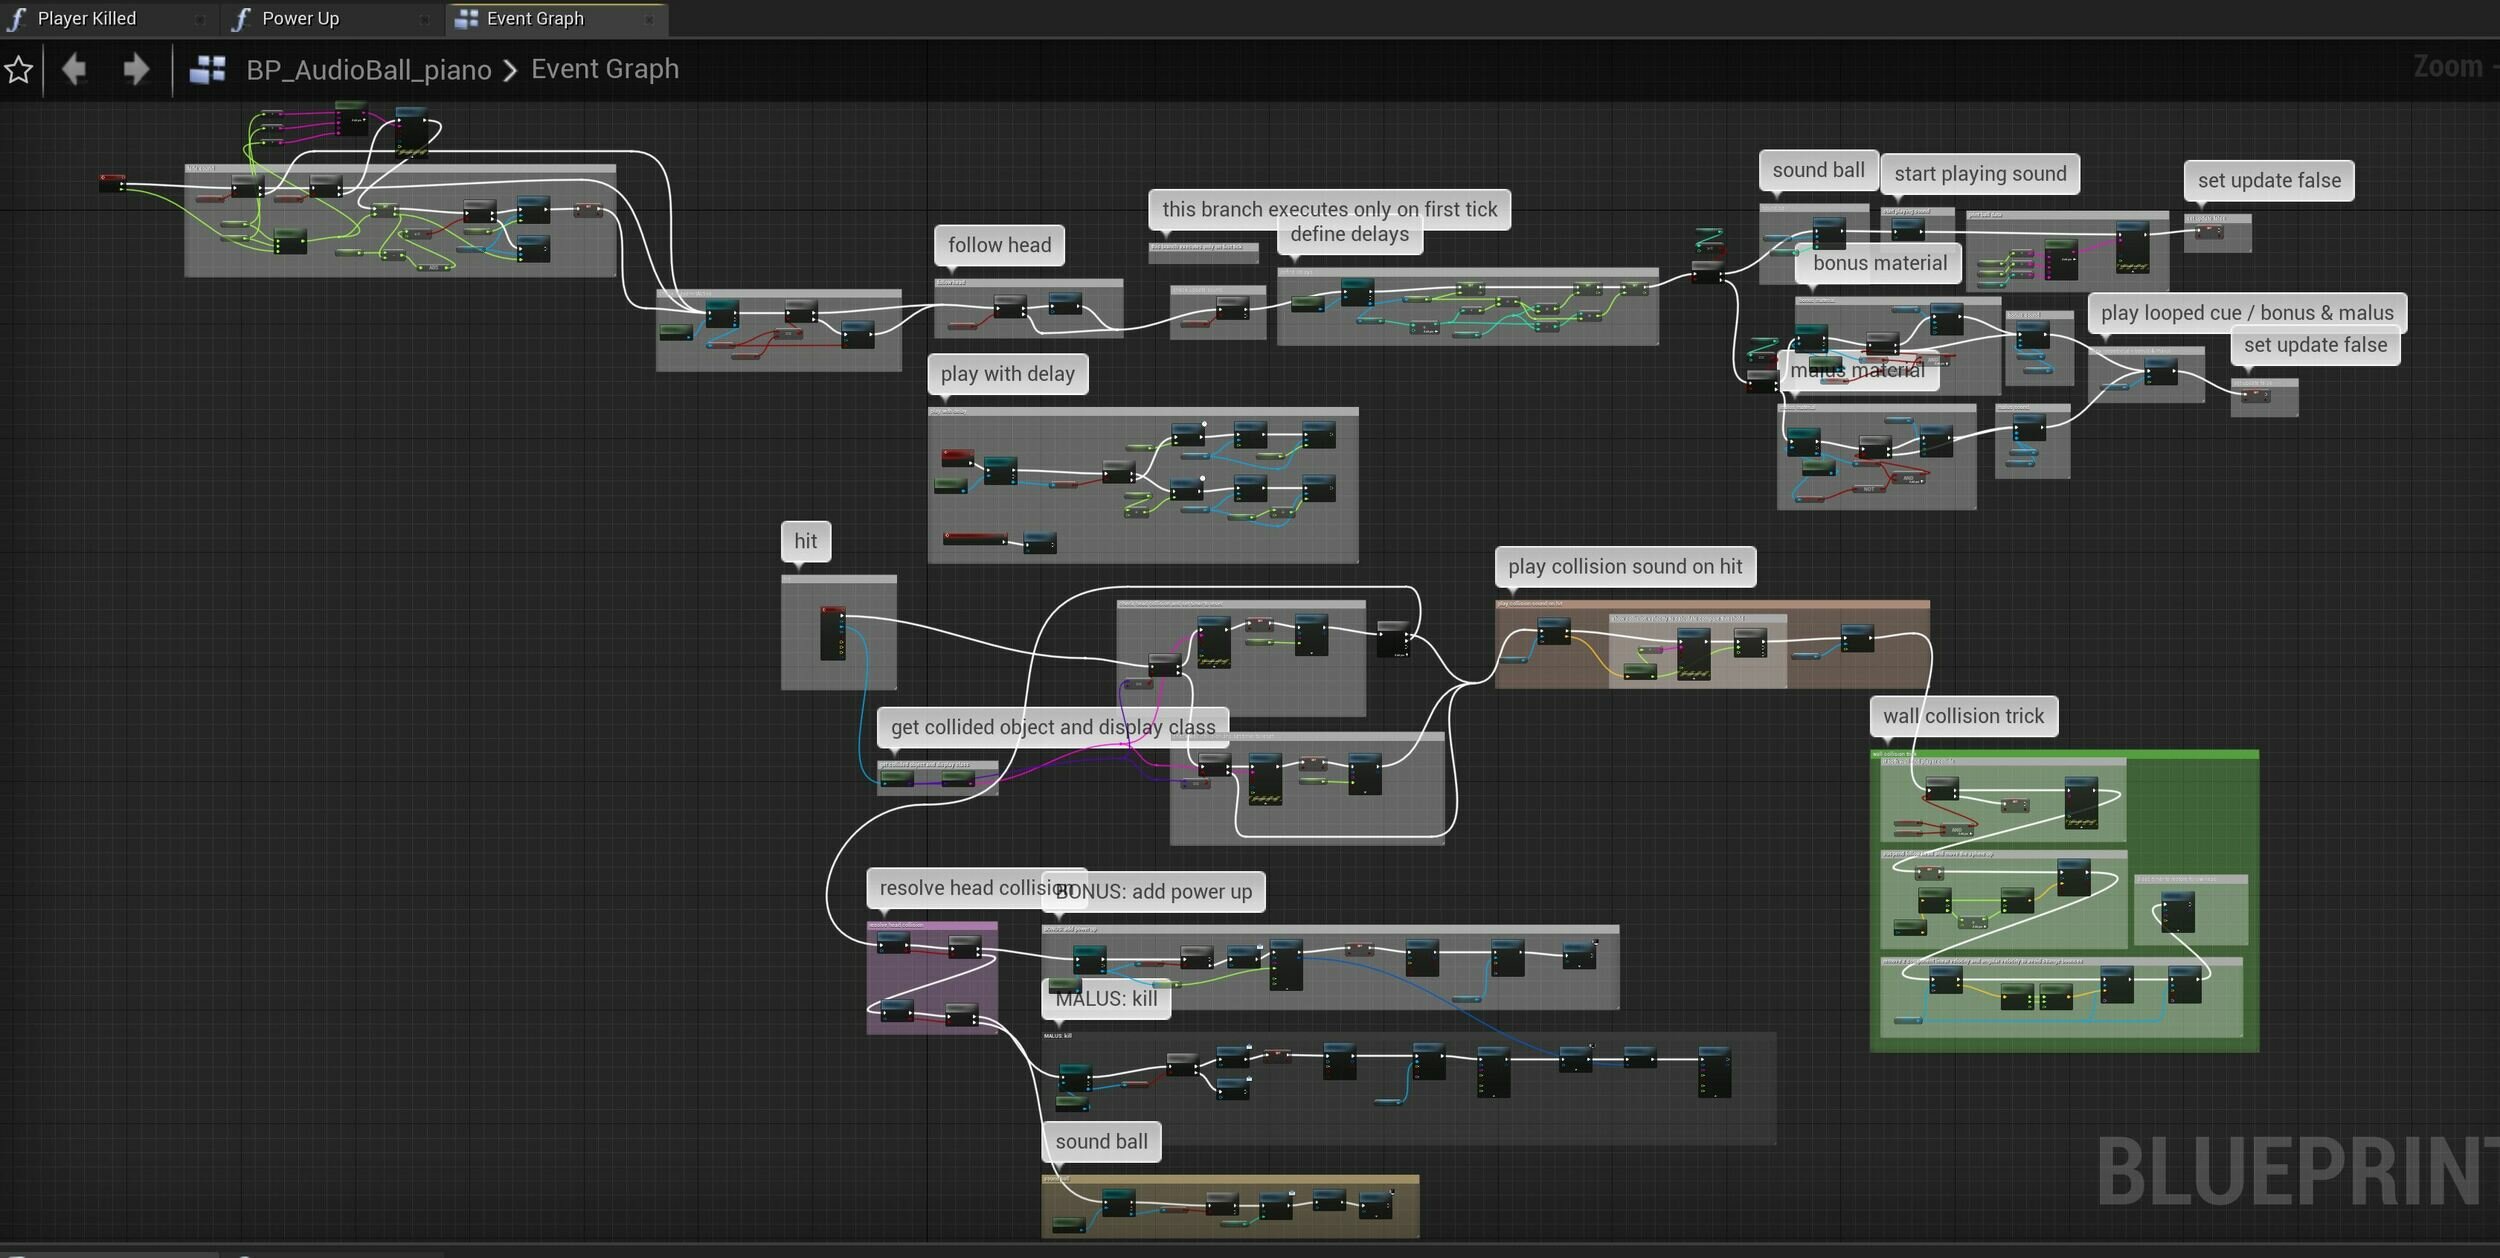Click the function icon on Player Killed tab
This screenshot has height=1258, width=2500.
17,18
